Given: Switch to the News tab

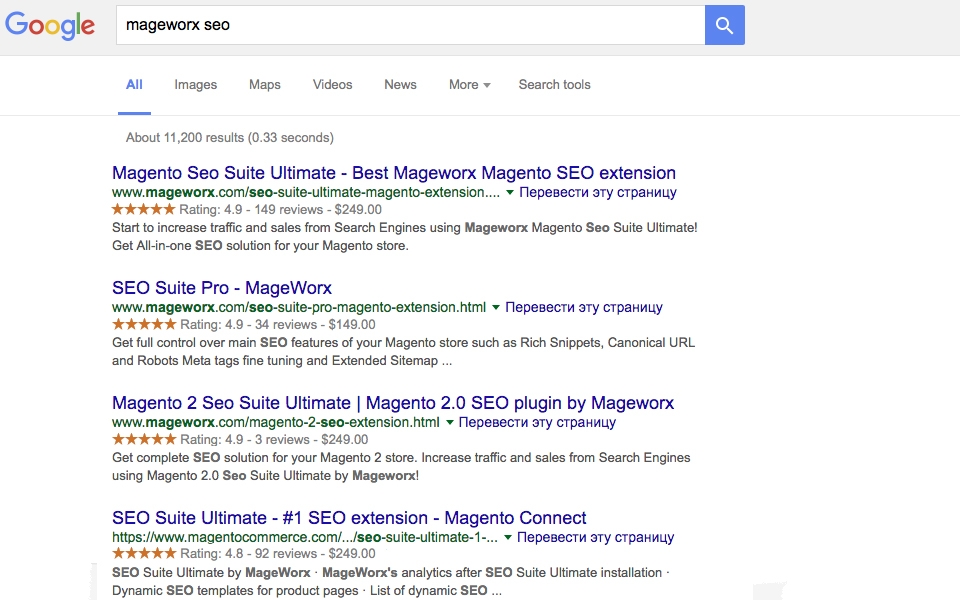Looking at the screenshot, I should pyautogui.click(x=400, y=84).
